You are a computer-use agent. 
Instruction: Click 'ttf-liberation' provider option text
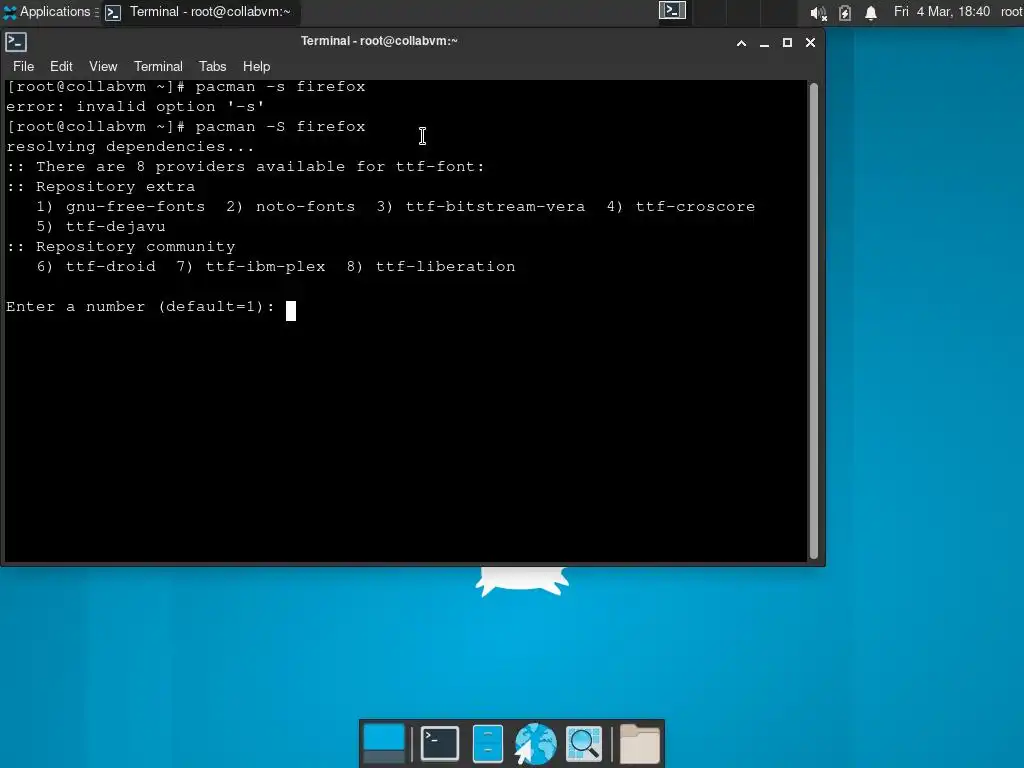coord(445,266)
